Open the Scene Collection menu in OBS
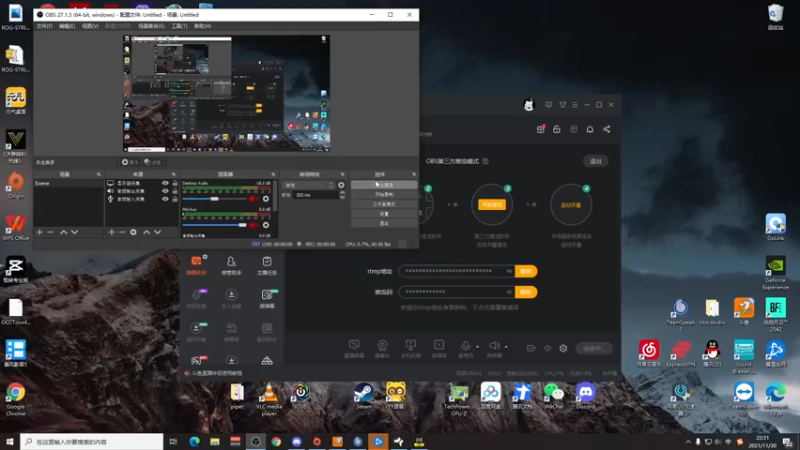800x450 pixels. click(x=151, y=26)
